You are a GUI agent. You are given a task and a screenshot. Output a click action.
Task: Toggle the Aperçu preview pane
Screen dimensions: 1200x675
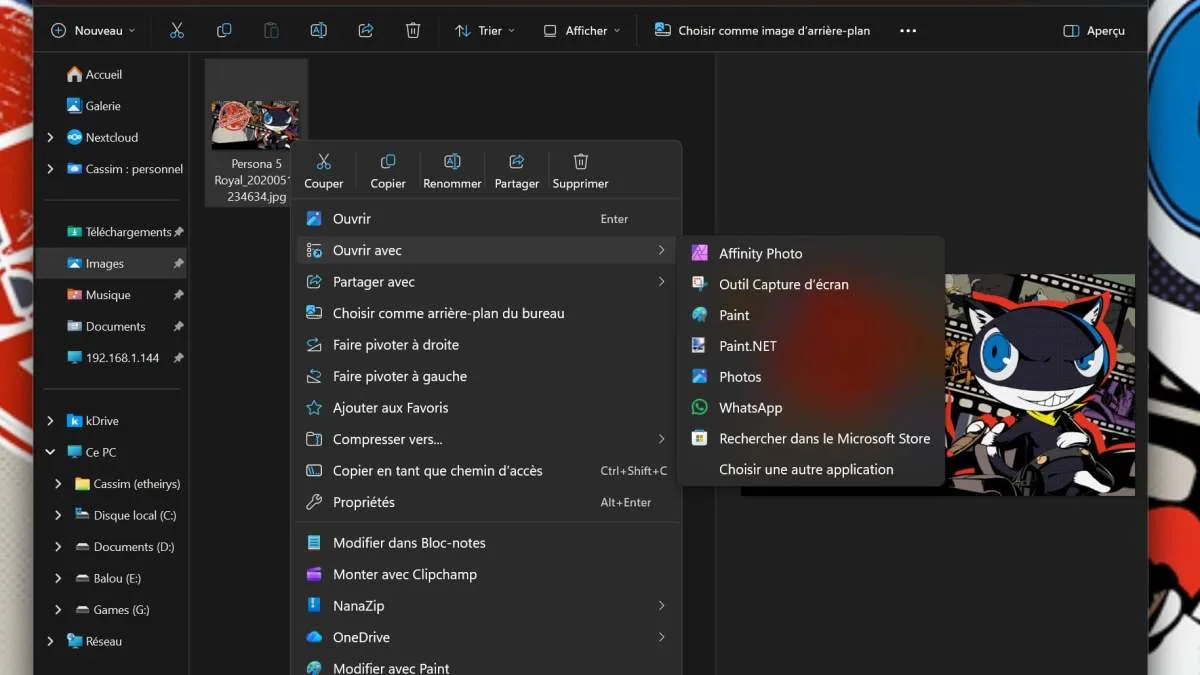pos(1094,31)
